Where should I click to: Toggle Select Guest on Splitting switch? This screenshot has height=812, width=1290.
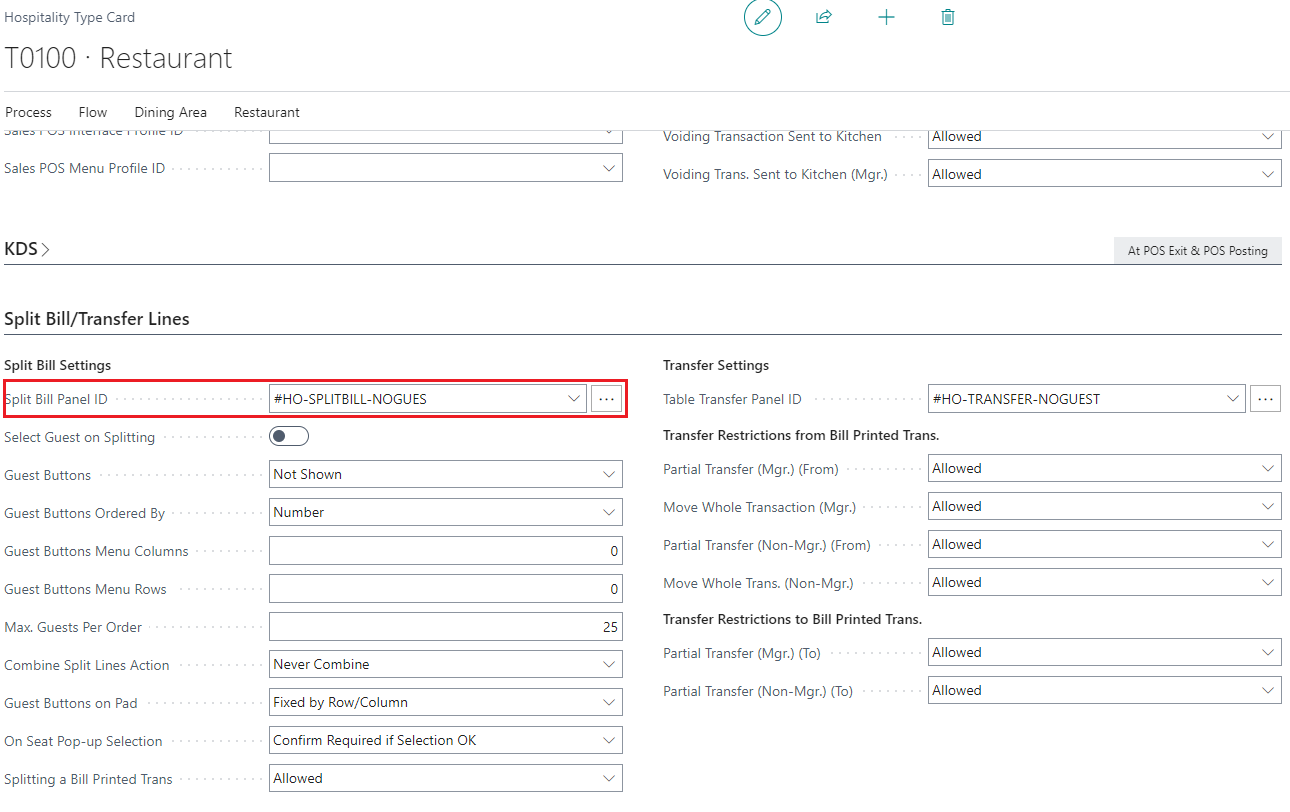[x=289, y=436]
